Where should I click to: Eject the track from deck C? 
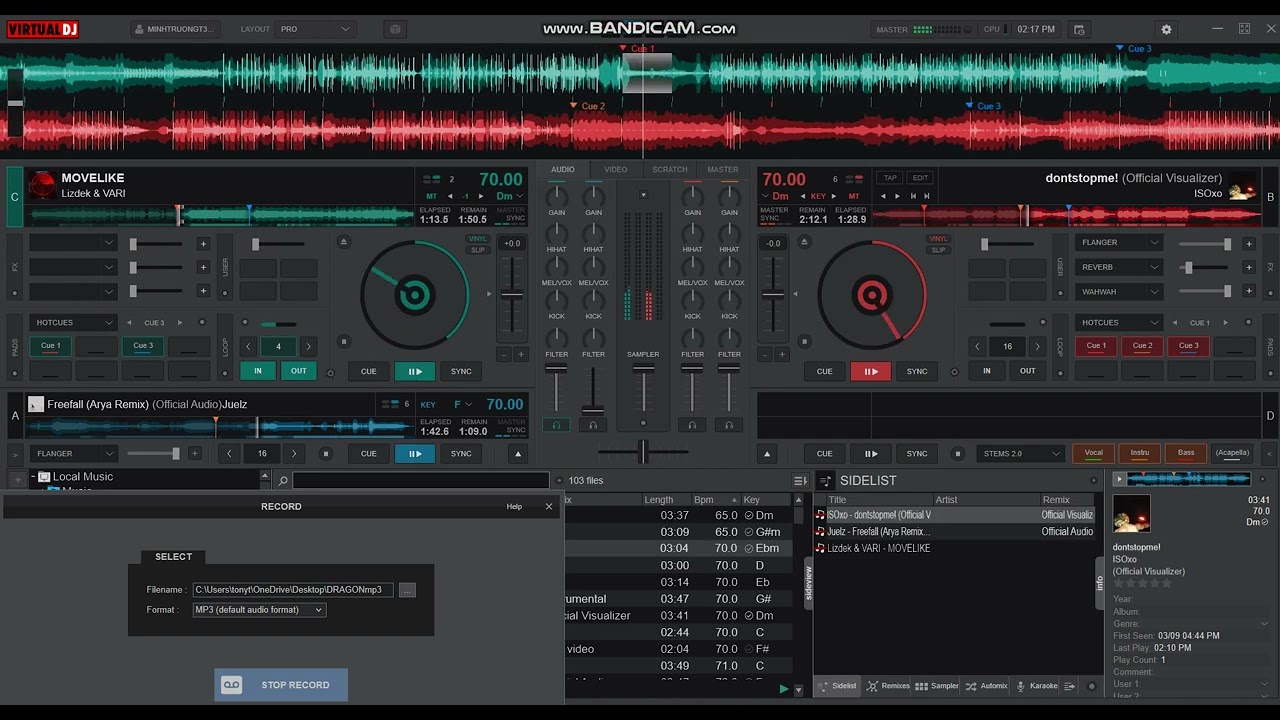click(x=344, y=242)
